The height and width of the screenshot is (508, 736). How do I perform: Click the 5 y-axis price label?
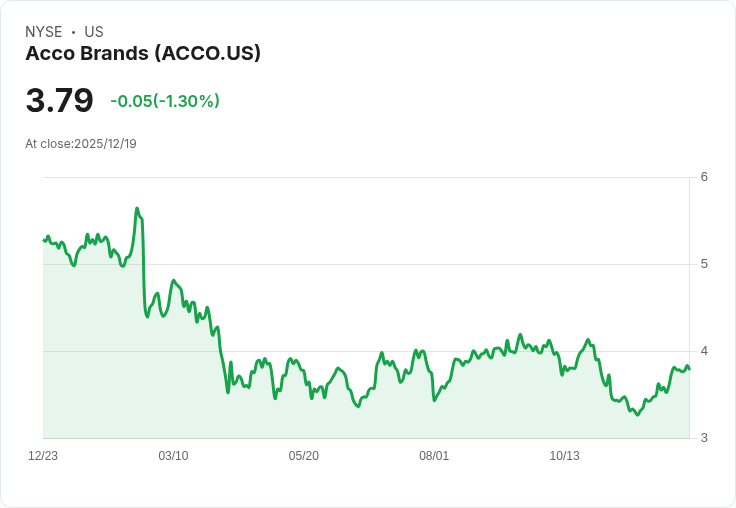[x=704, y=264]
